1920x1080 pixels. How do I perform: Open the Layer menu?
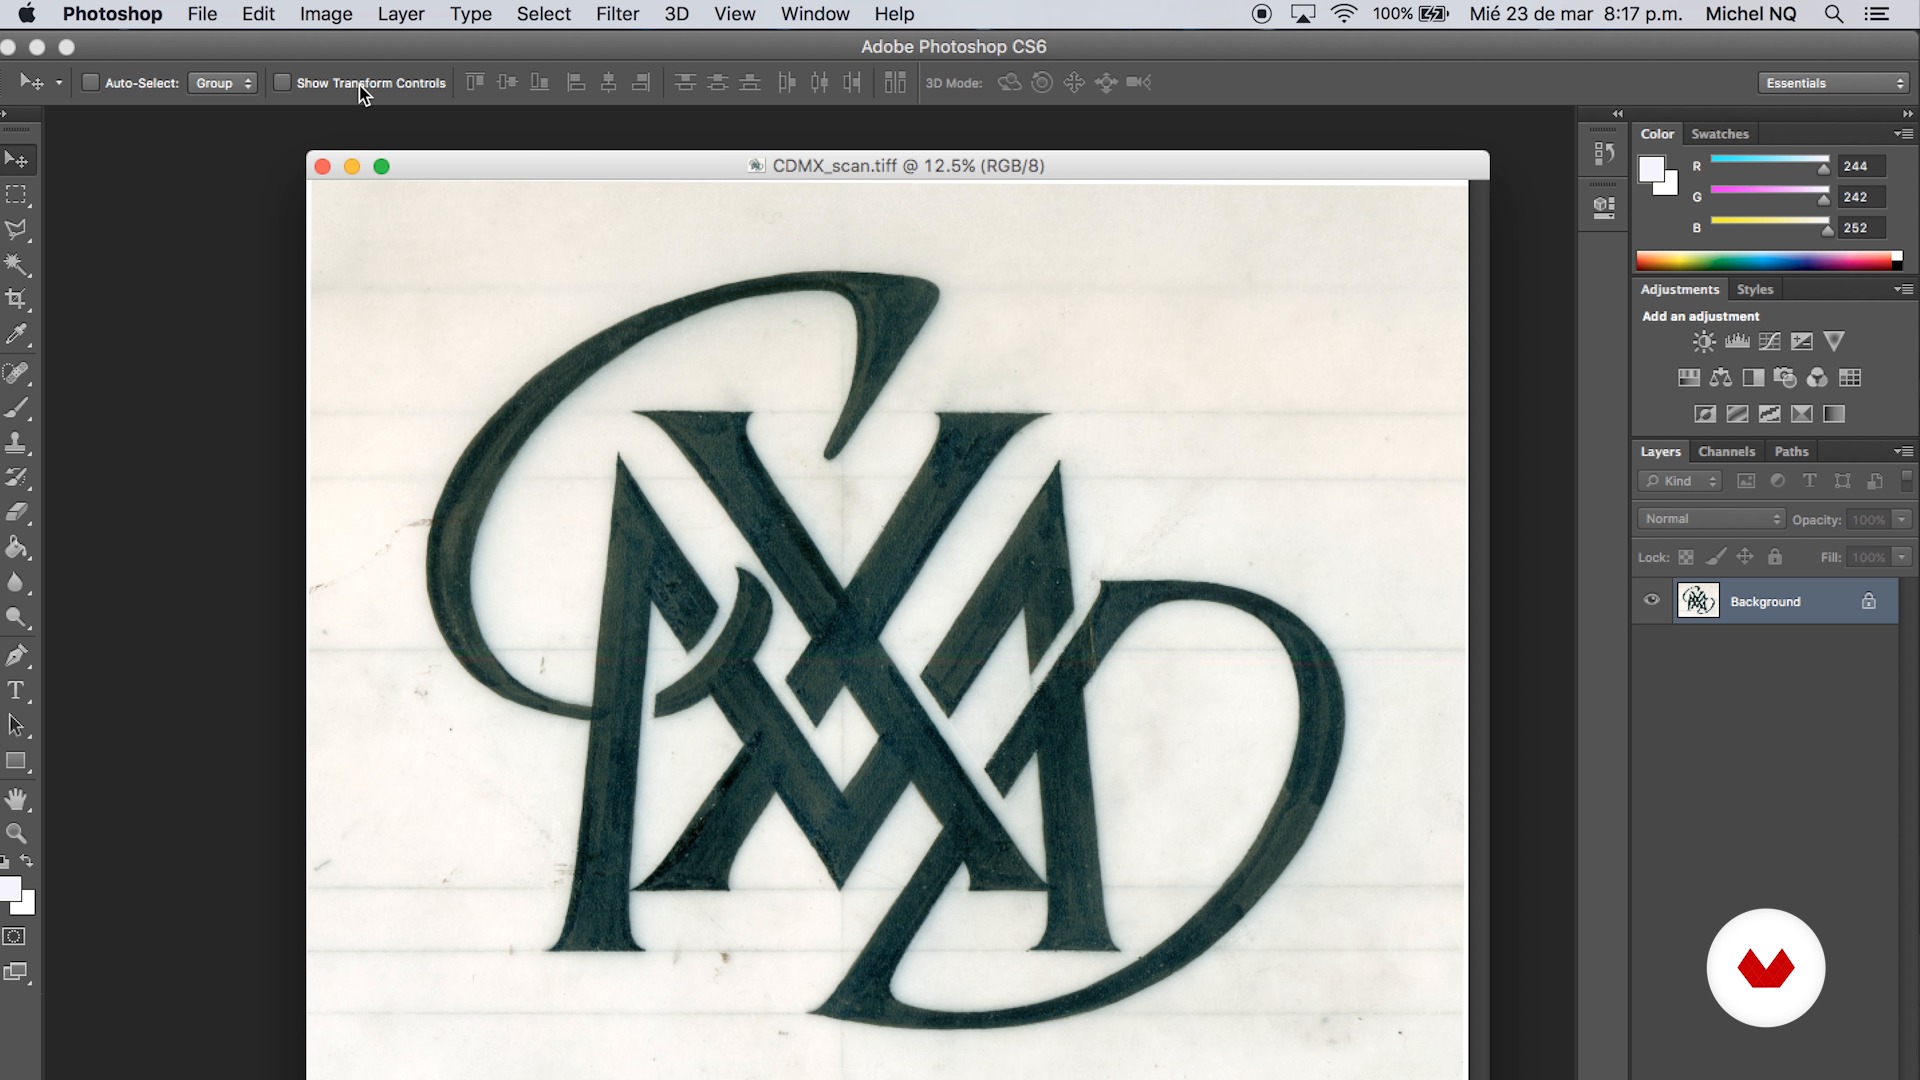[401, 14]
